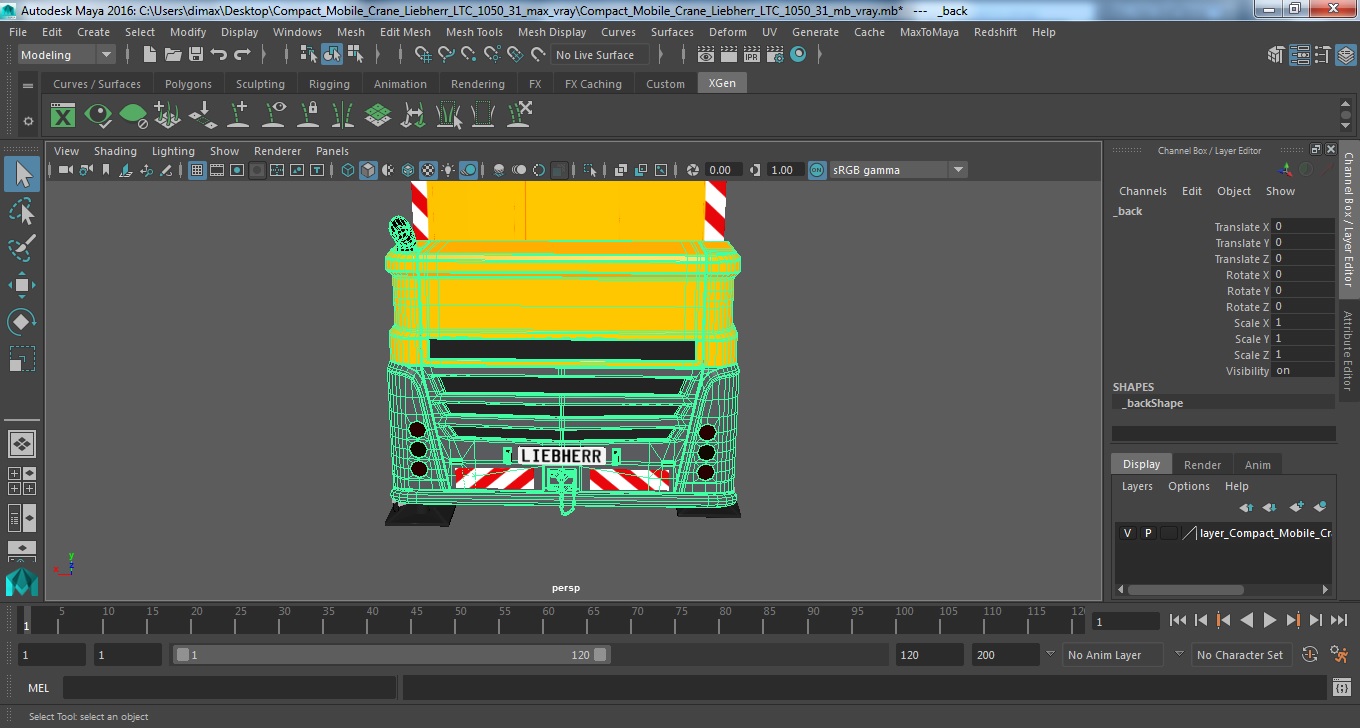This screenshot has width=1360, height=728.
Task: Click create new layer with selected icon
Action: [x=1320, y=507]
